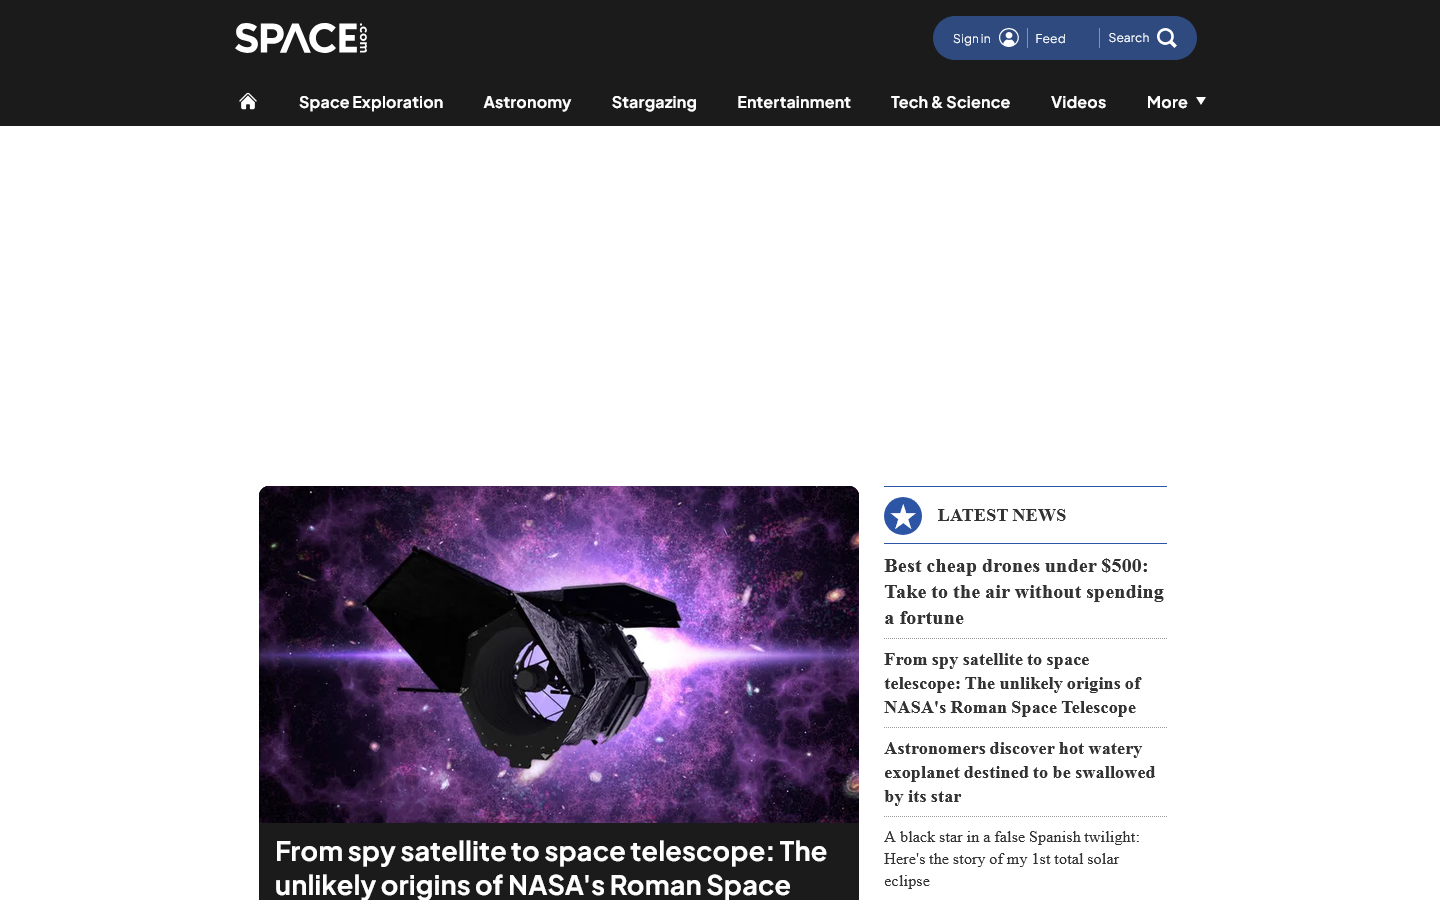Open the Space Exploration menu

coord(371,102)
